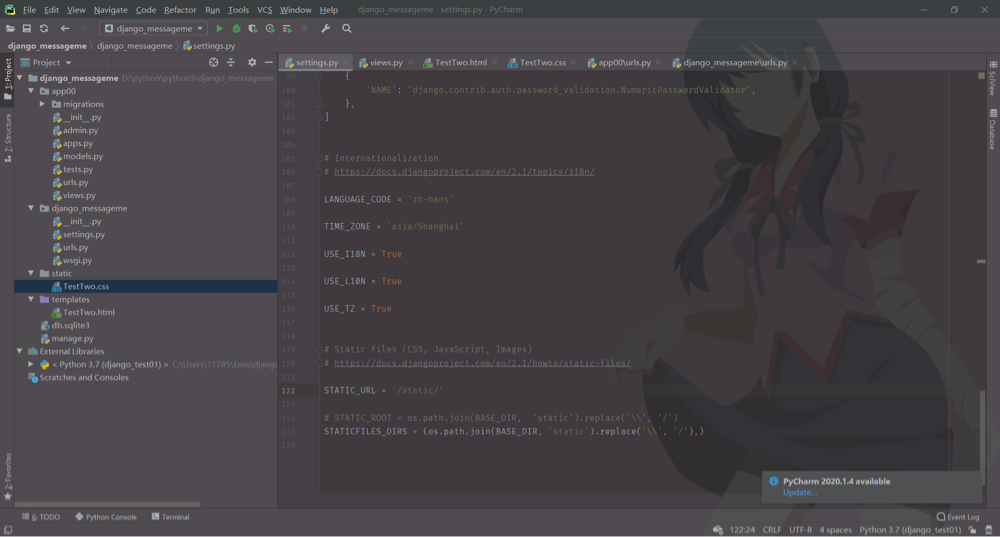Open settings with the wrench icon
This screenshot has height=537, width=1000.
pos(326,29)
